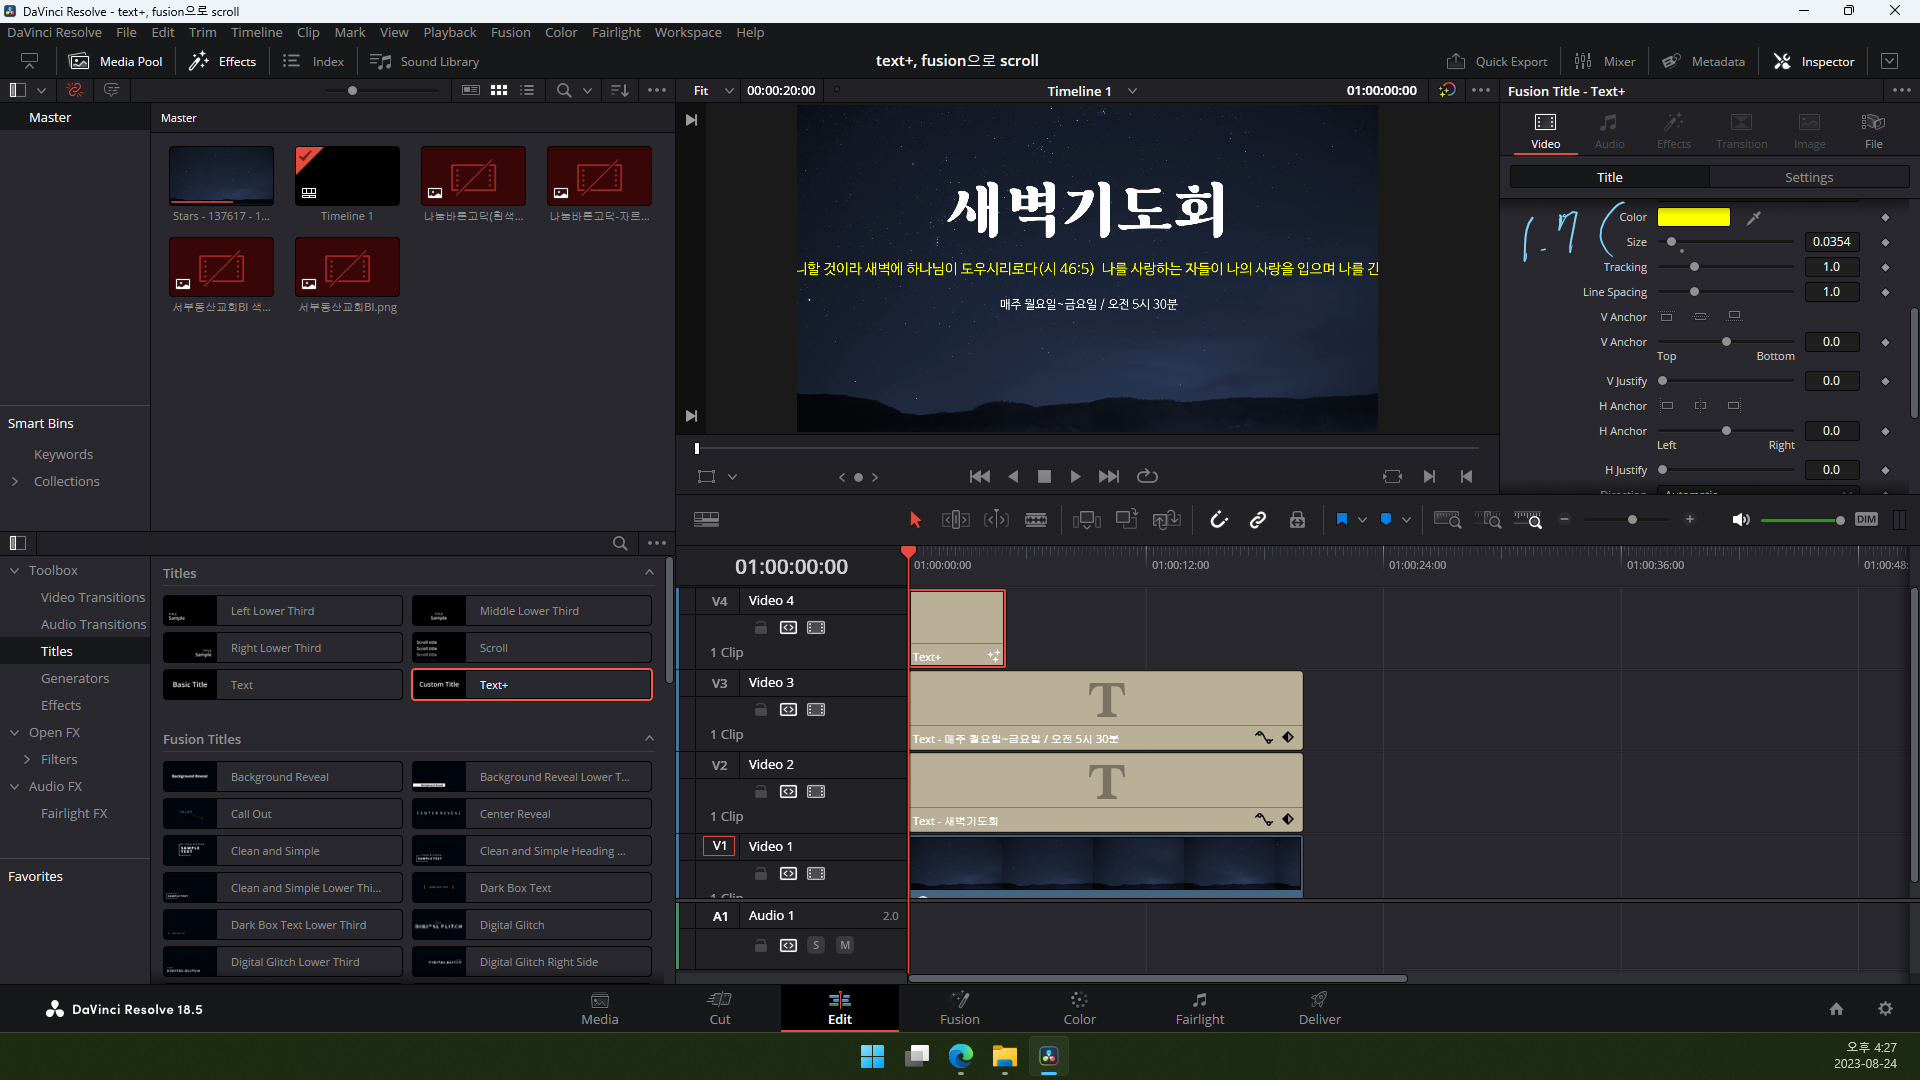This screenshot has width=1920, height=1080.
Task: Toggle Auto Track Selector on Video 3
Action: click(x=789, y=710)
